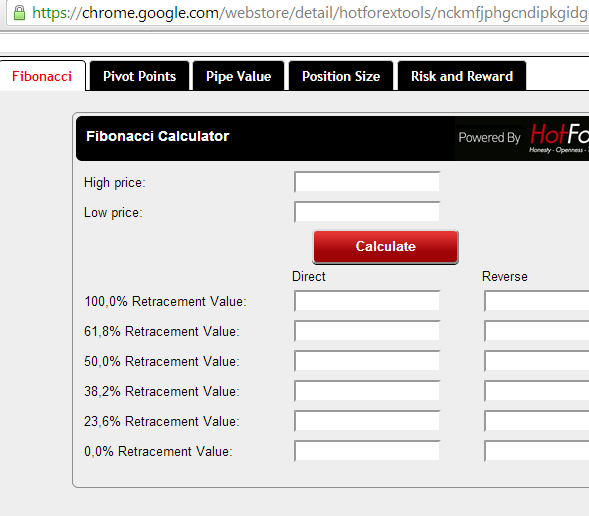Click the Direct column label
The image size is (589, 516).
308,276
